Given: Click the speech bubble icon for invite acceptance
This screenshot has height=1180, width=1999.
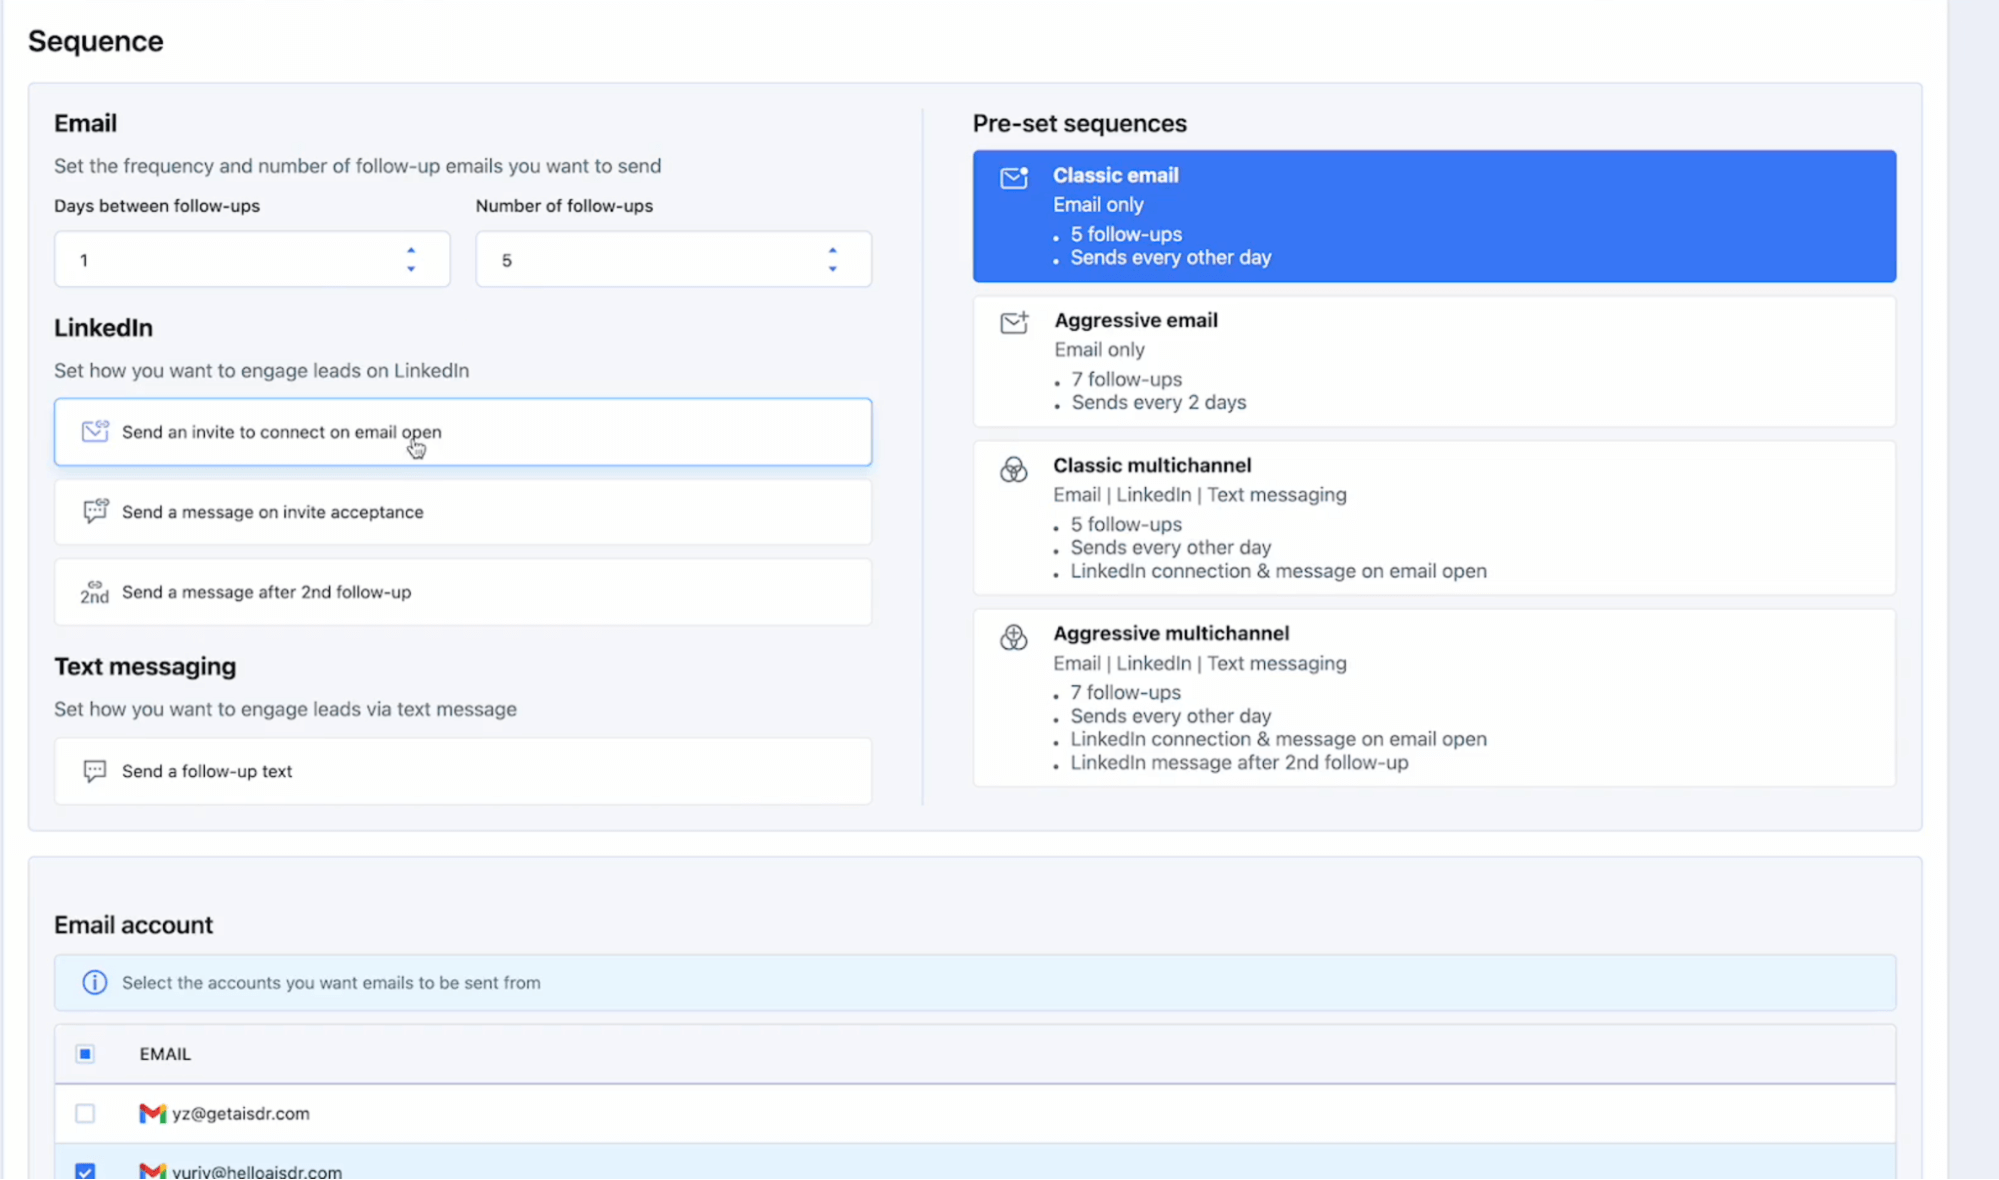Looking at the screenshot, I should 95,511.
